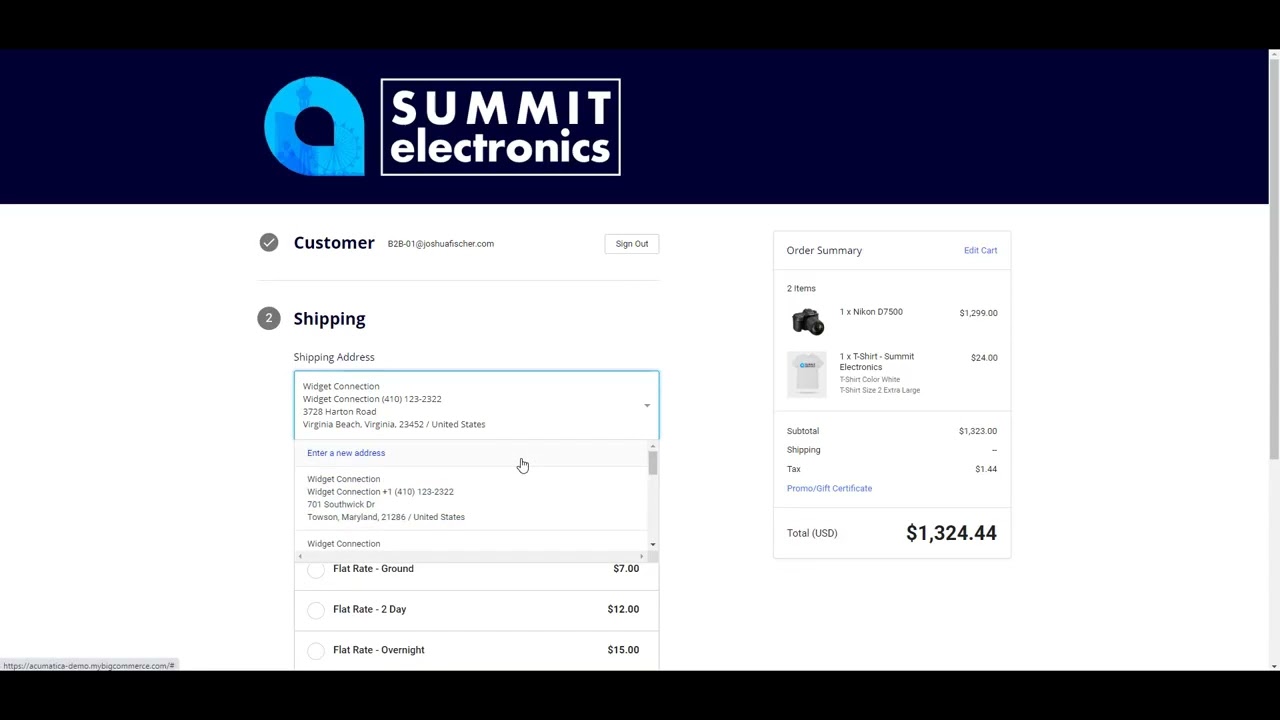Click the 'T-Shirt Size 2 Extra Large' option text
This screenshot has height=720, width=1280.
click(880, 390)
